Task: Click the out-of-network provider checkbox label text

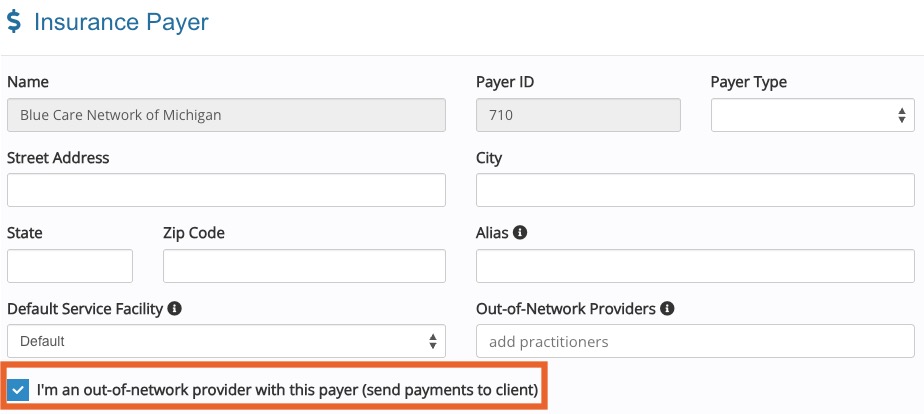Action: (288, 390)
